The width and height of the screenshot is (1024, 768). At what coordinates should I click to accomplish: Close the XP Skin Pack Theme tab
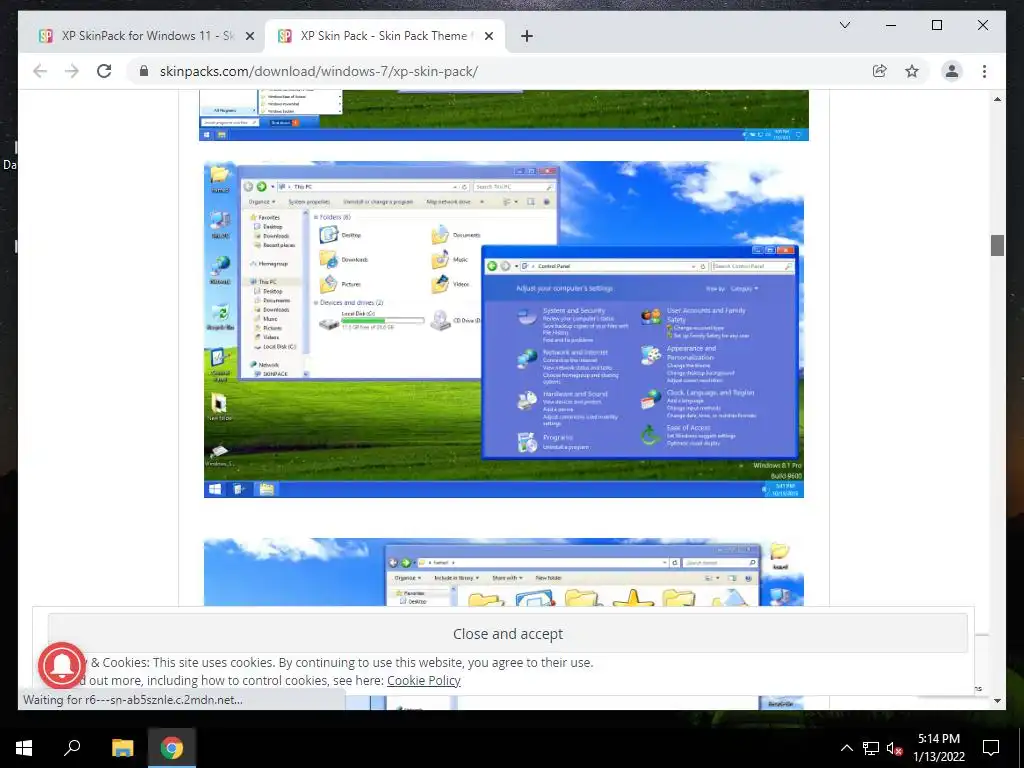[491, 37]
